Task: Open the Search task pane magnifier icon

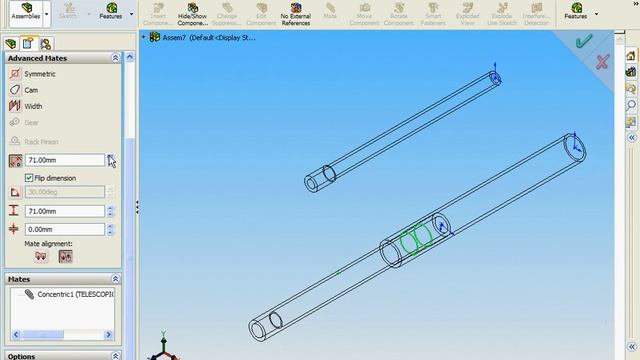Action: 631,105
